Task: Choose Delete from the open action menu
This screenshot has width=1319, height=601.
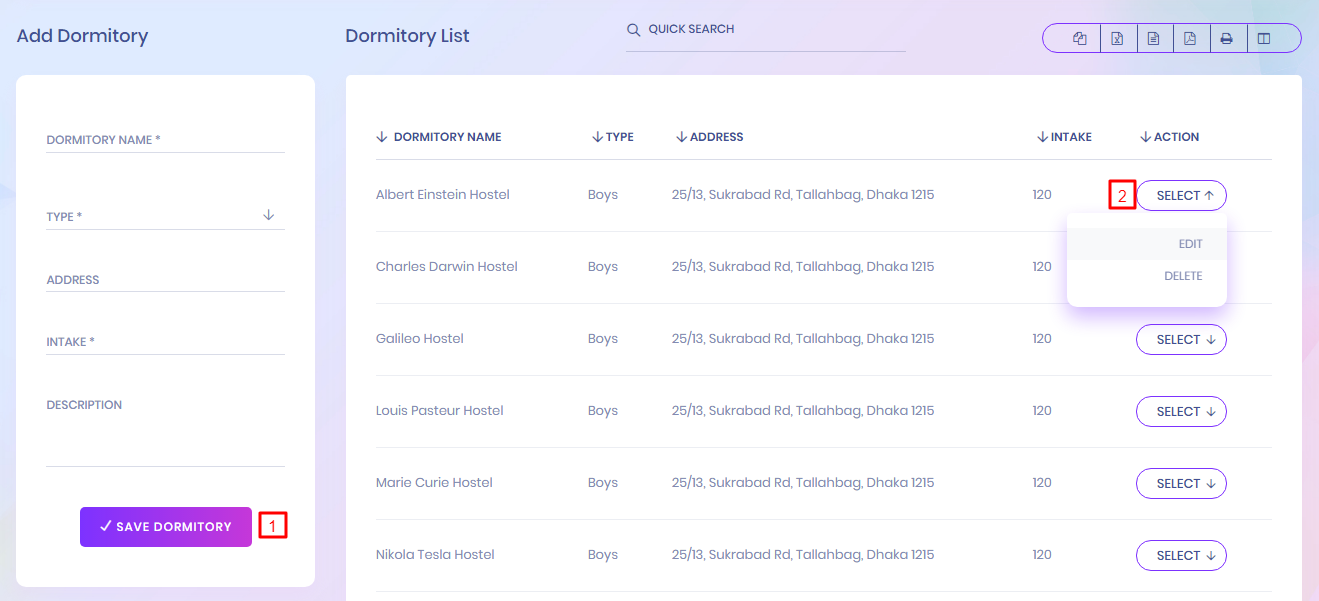Action: click(1182, 276)
